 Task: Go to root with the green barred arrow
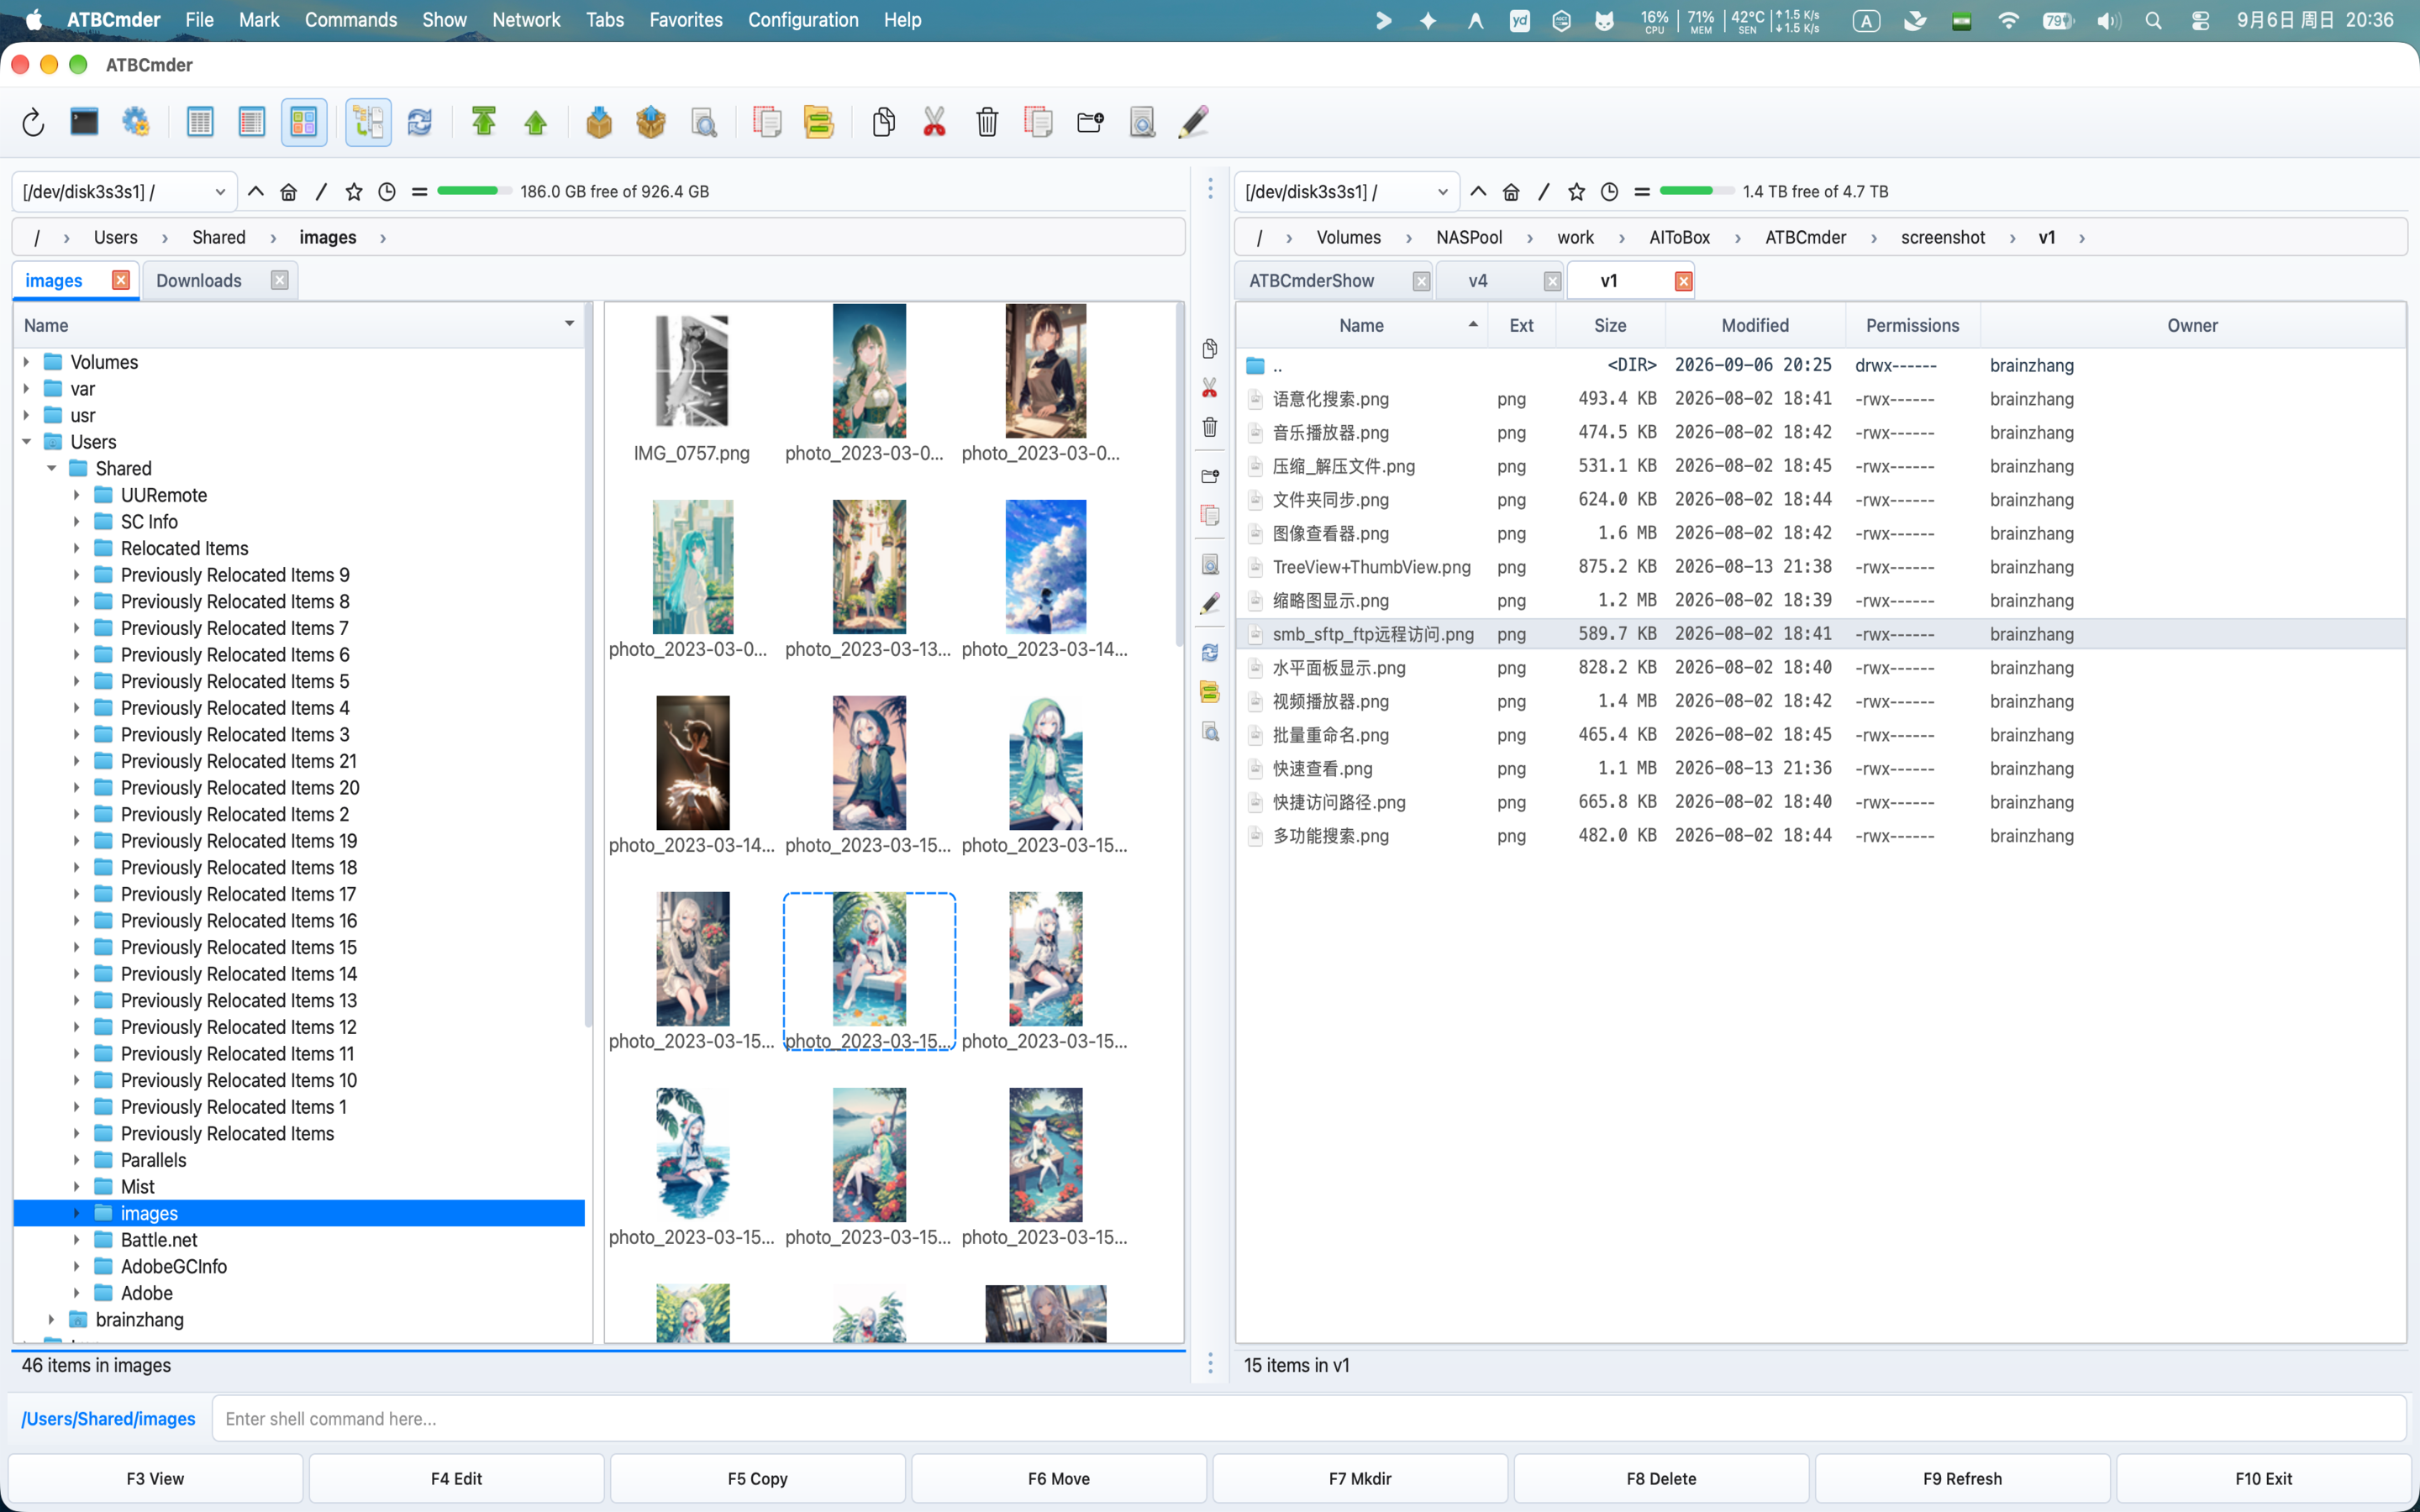[x=484, y=123]
